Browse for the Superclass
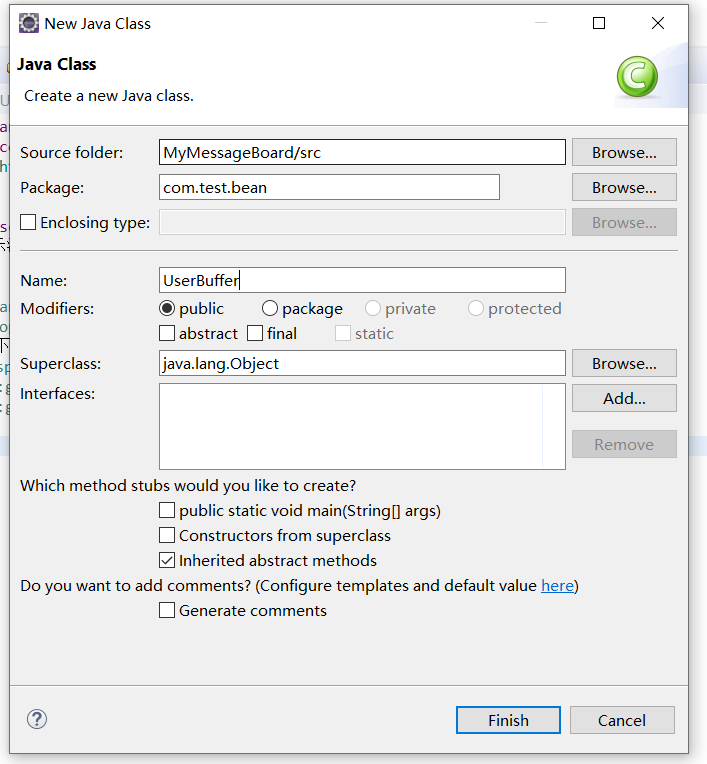The height and width of the screenshot is (764, 707). point(624,363)
